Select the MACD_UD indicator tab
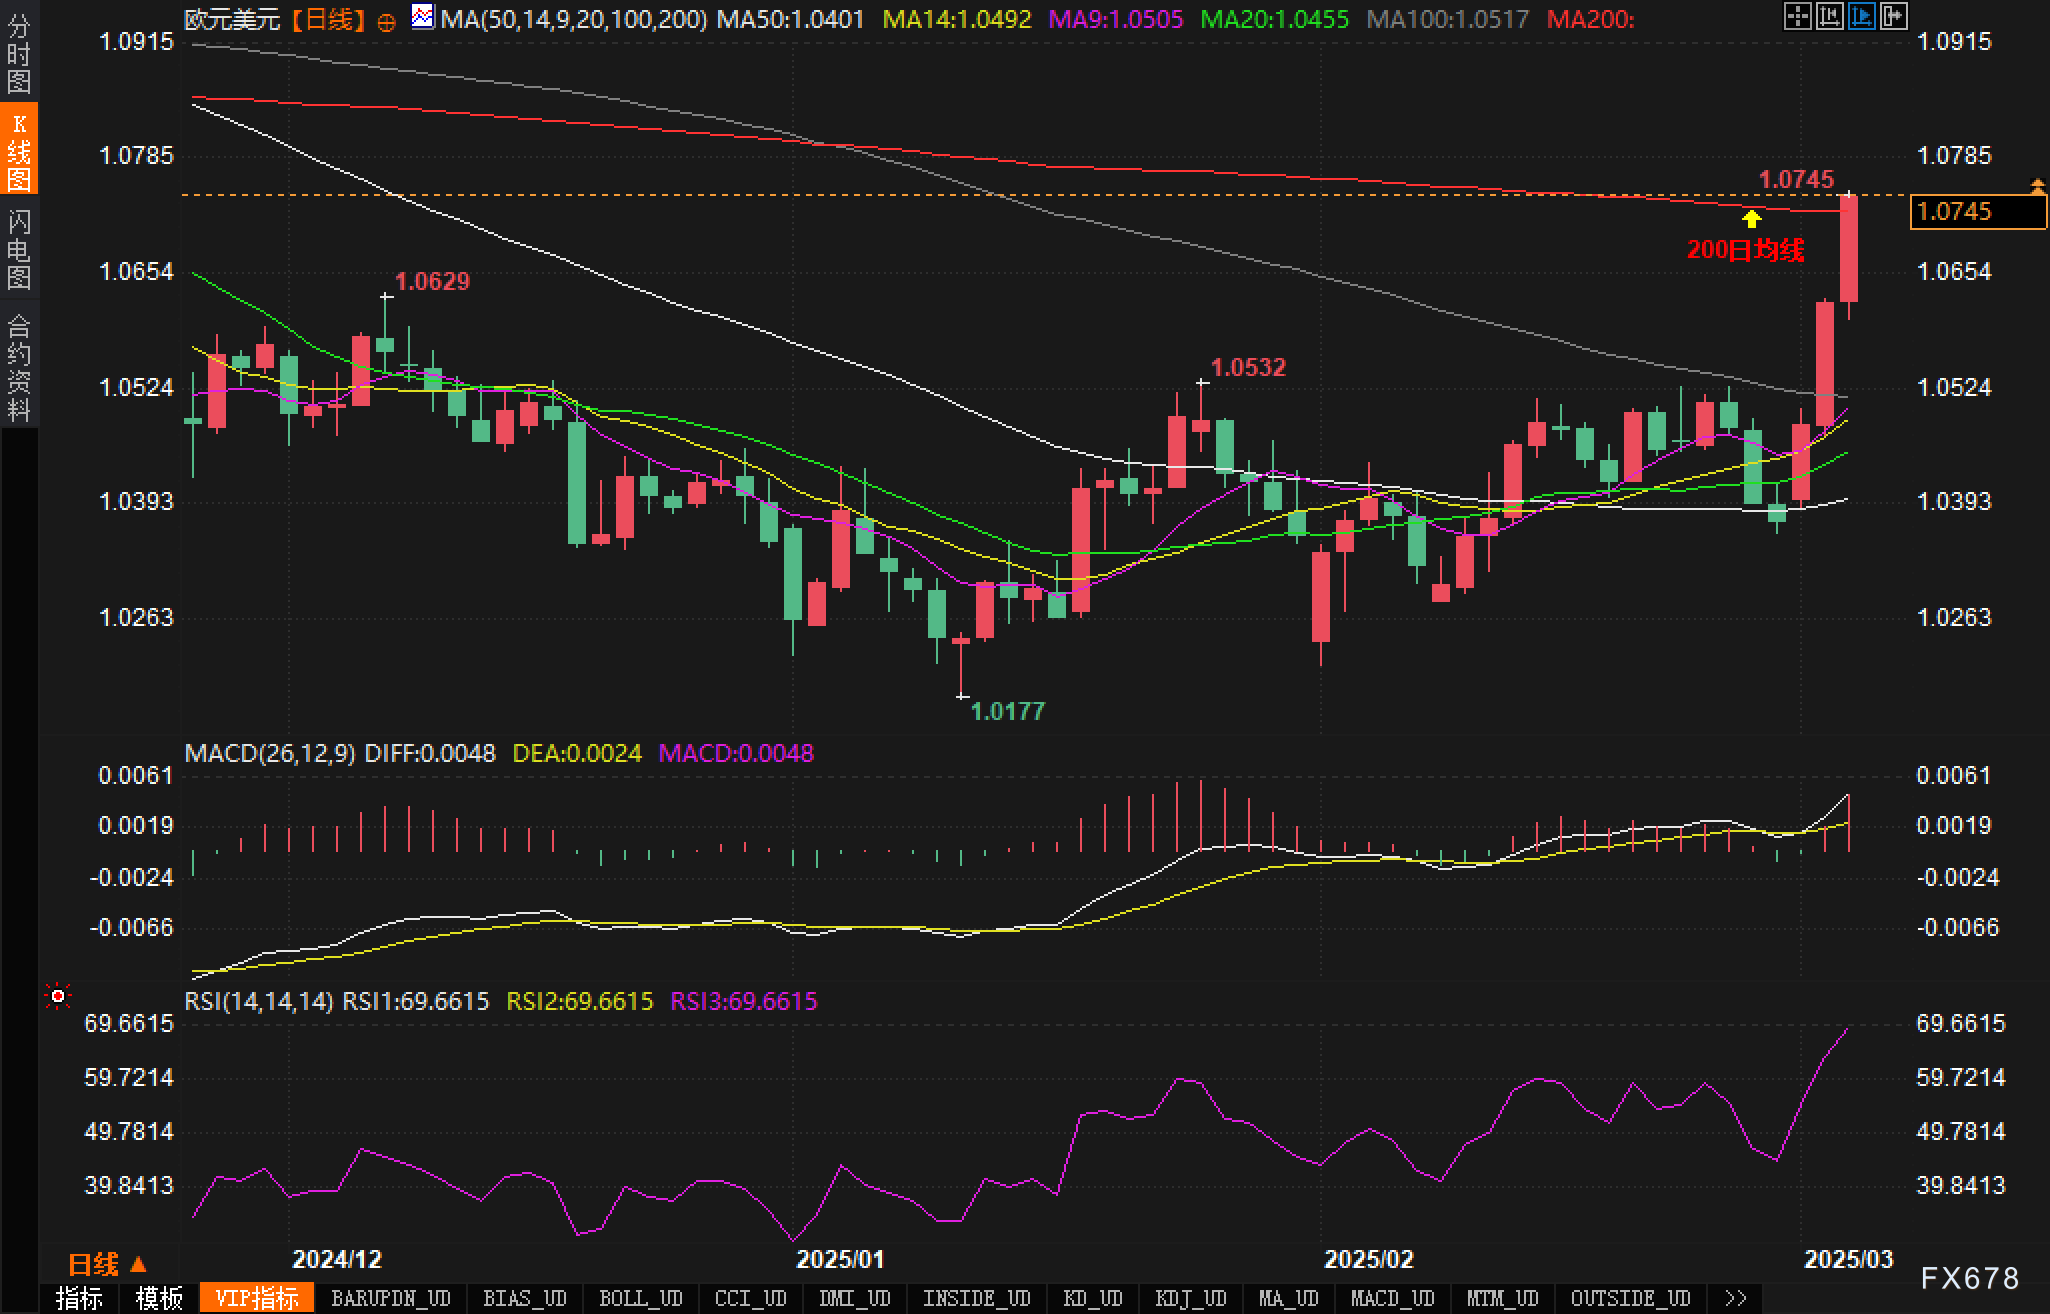2050x1314 pixels. (1392, 1298)
